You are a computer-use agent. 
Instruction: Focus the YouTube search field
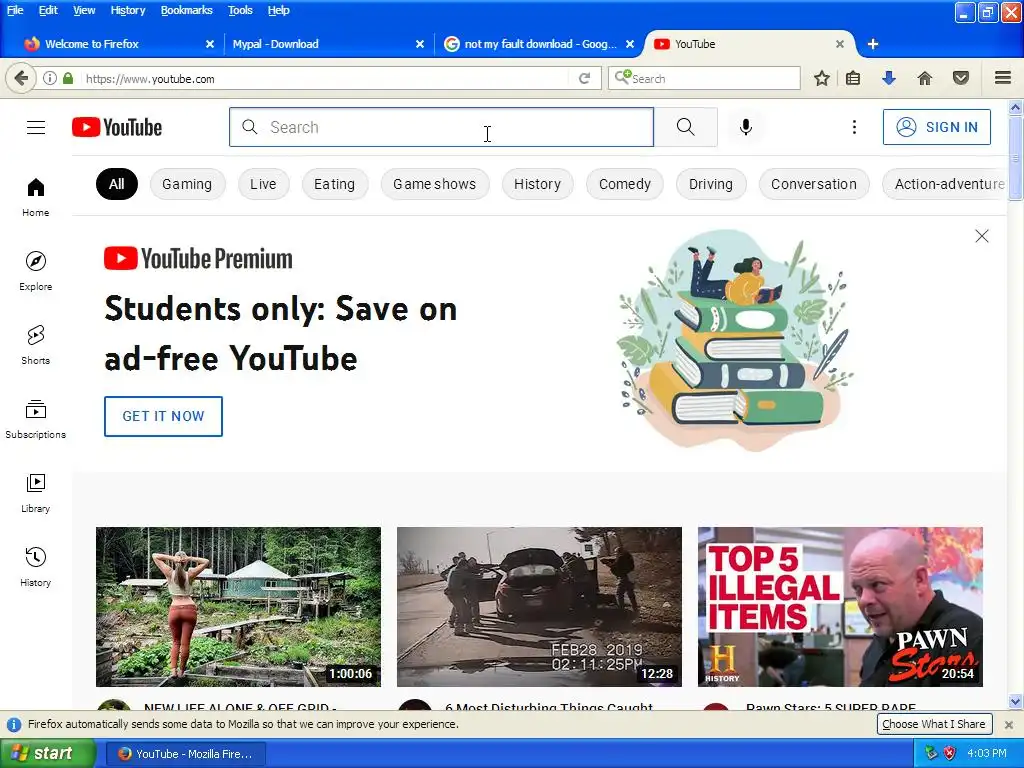(x=441, y=127)
